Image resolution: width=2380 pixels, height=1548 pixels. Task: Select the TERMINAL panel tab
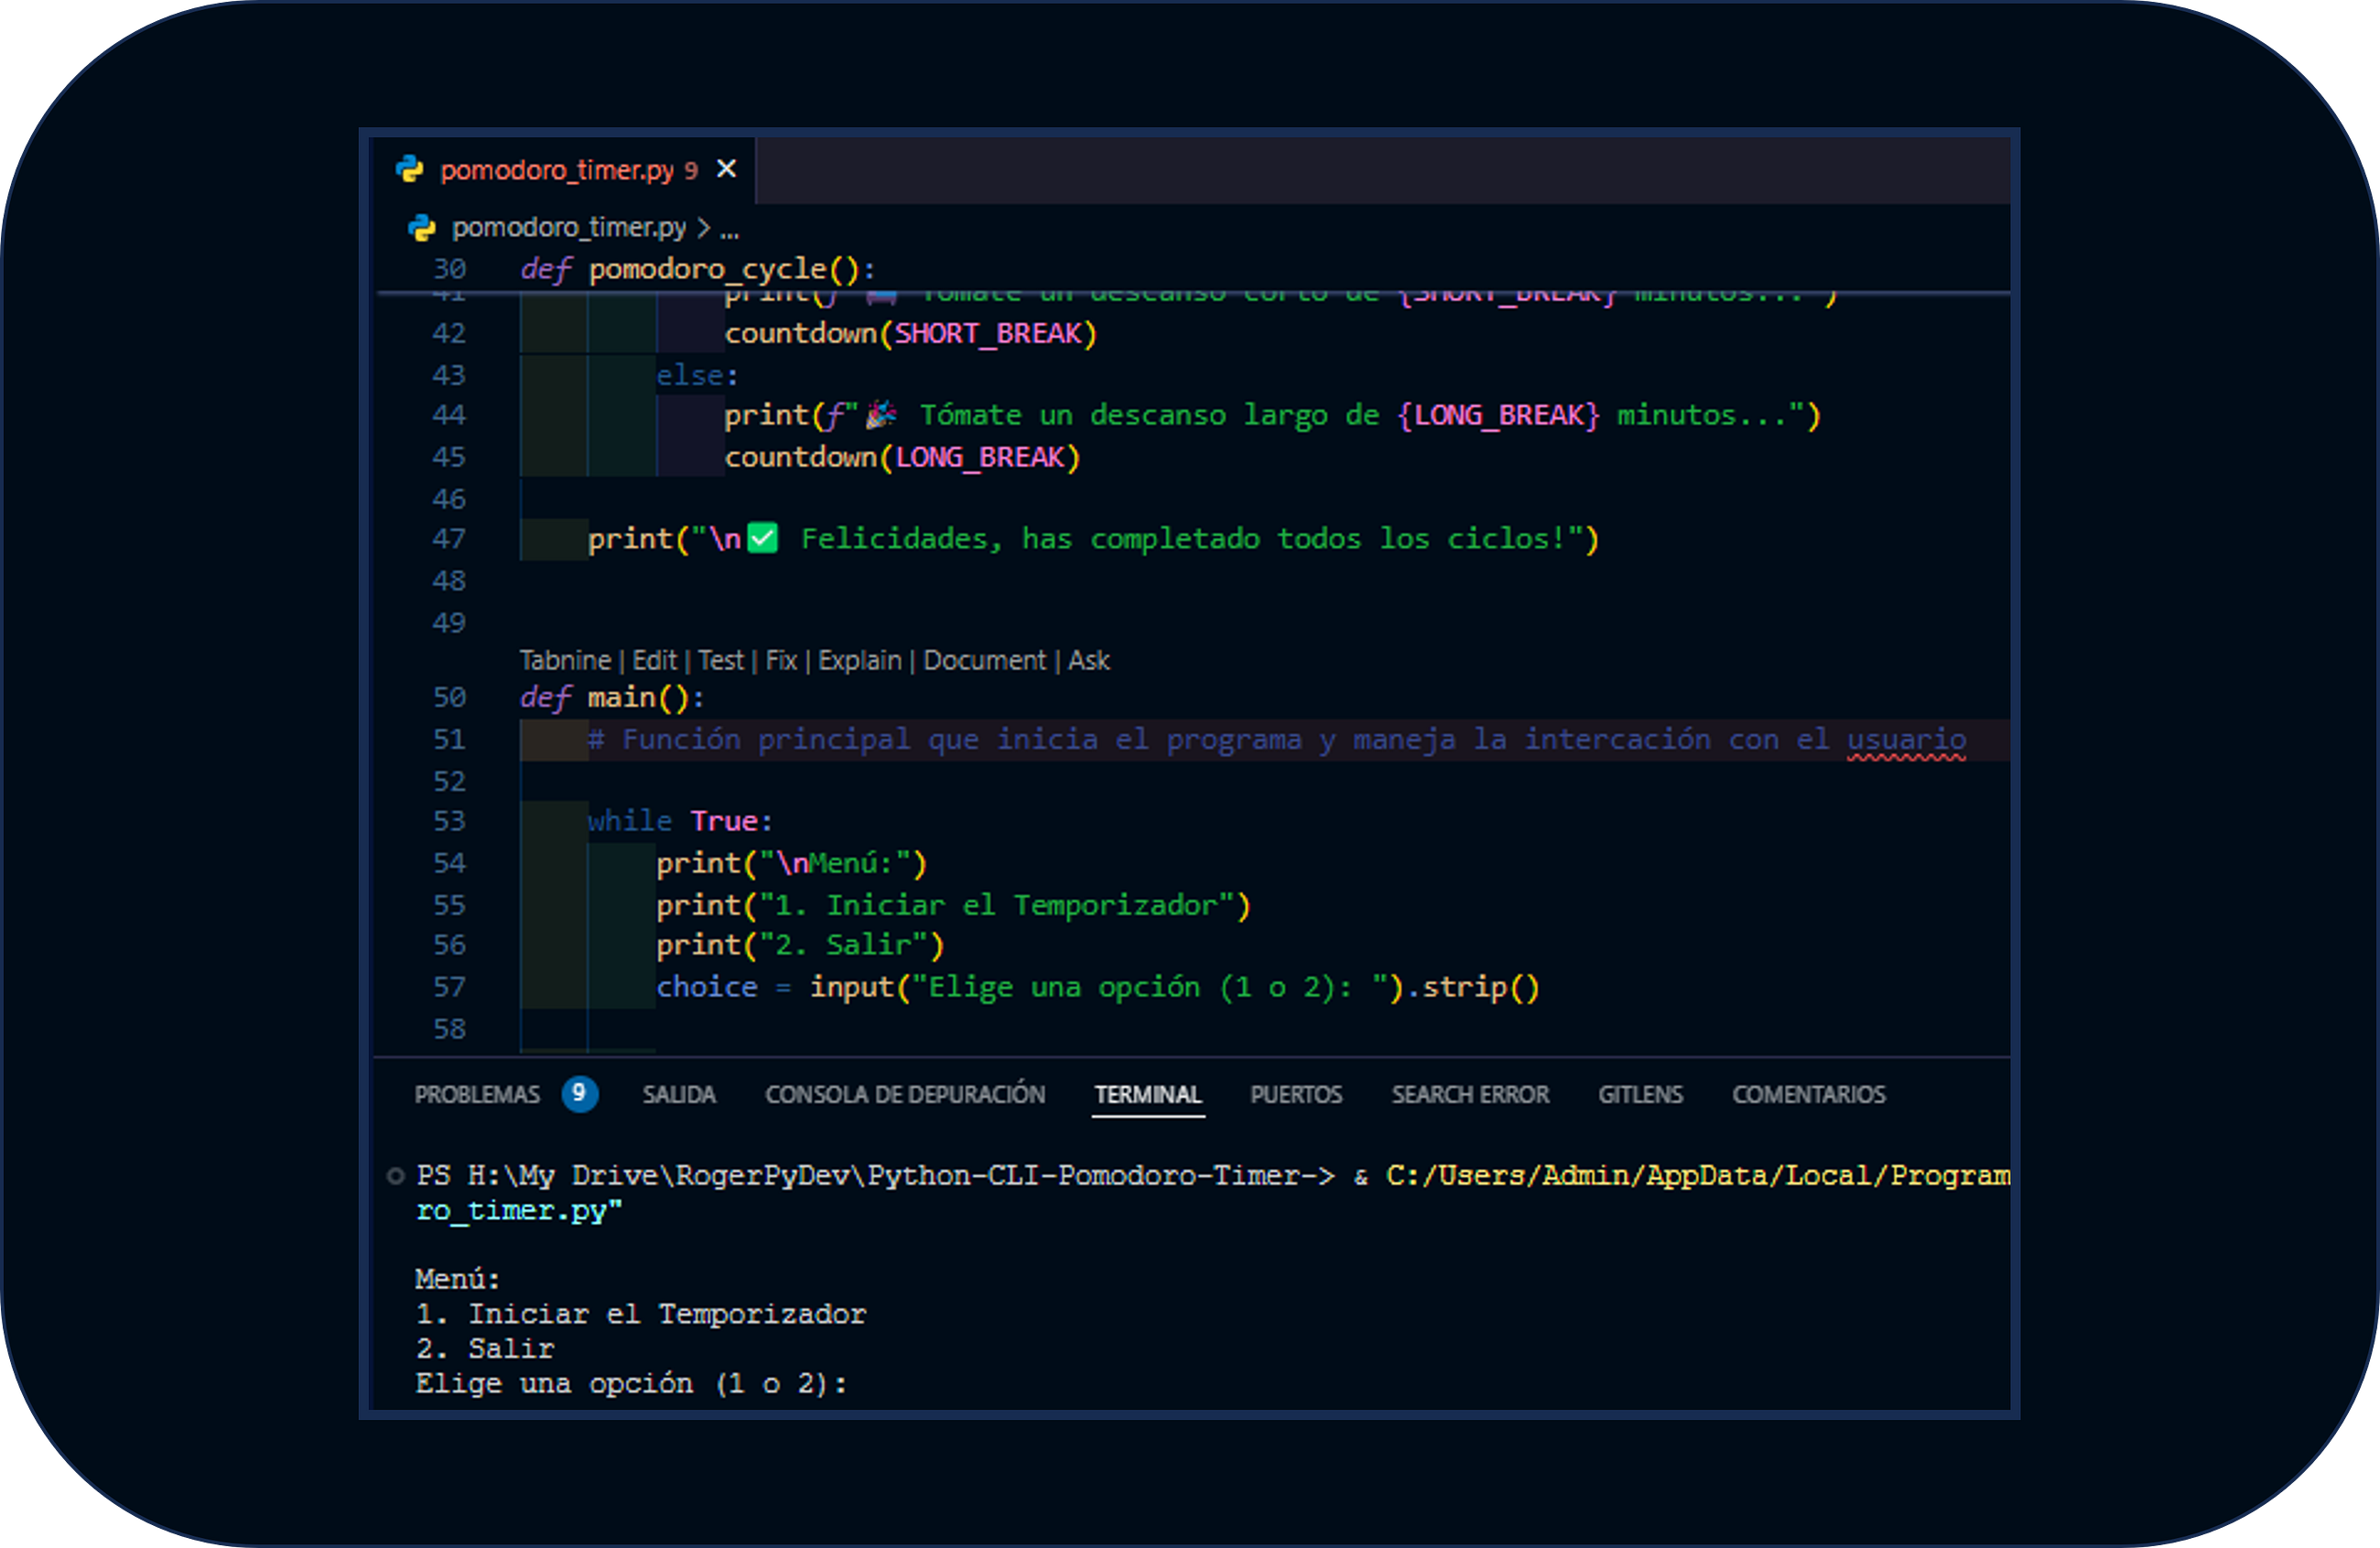1148,1094
